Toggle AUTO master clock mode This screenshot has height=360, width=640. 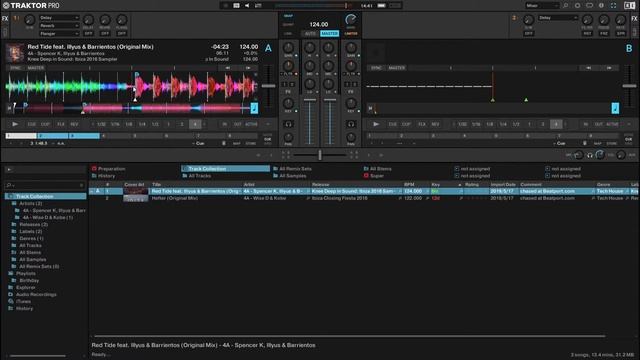tap(310, 33)
